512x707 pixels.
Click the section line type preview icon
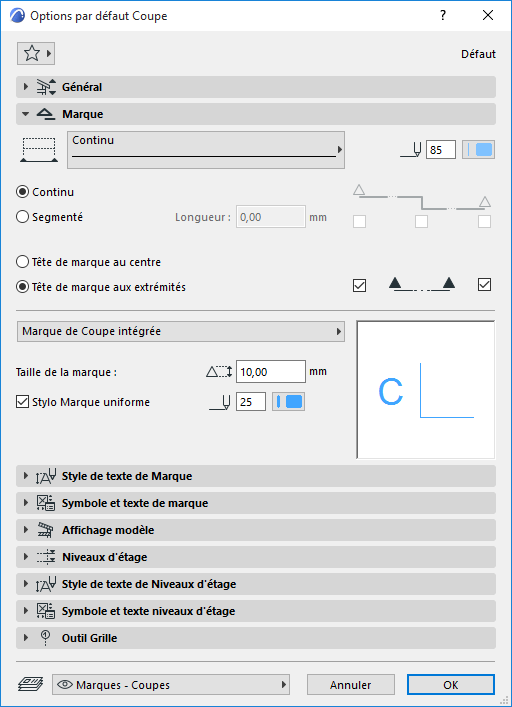point(39,150)
